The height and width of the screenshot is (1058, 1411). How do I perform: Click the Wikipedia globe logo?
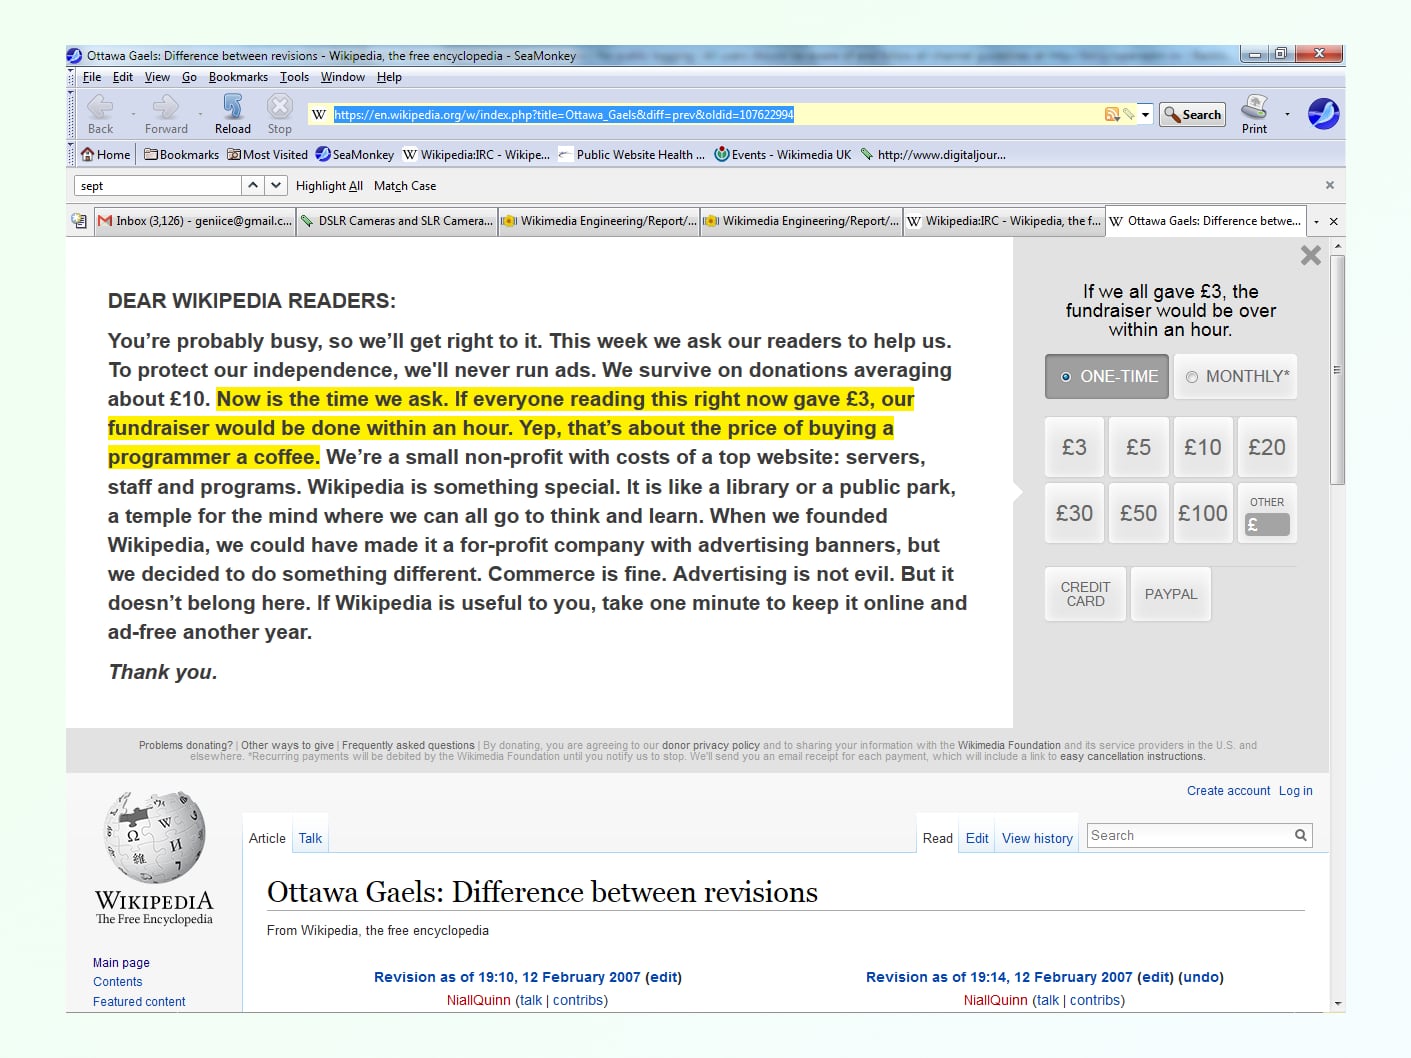[x=155, y=838]
